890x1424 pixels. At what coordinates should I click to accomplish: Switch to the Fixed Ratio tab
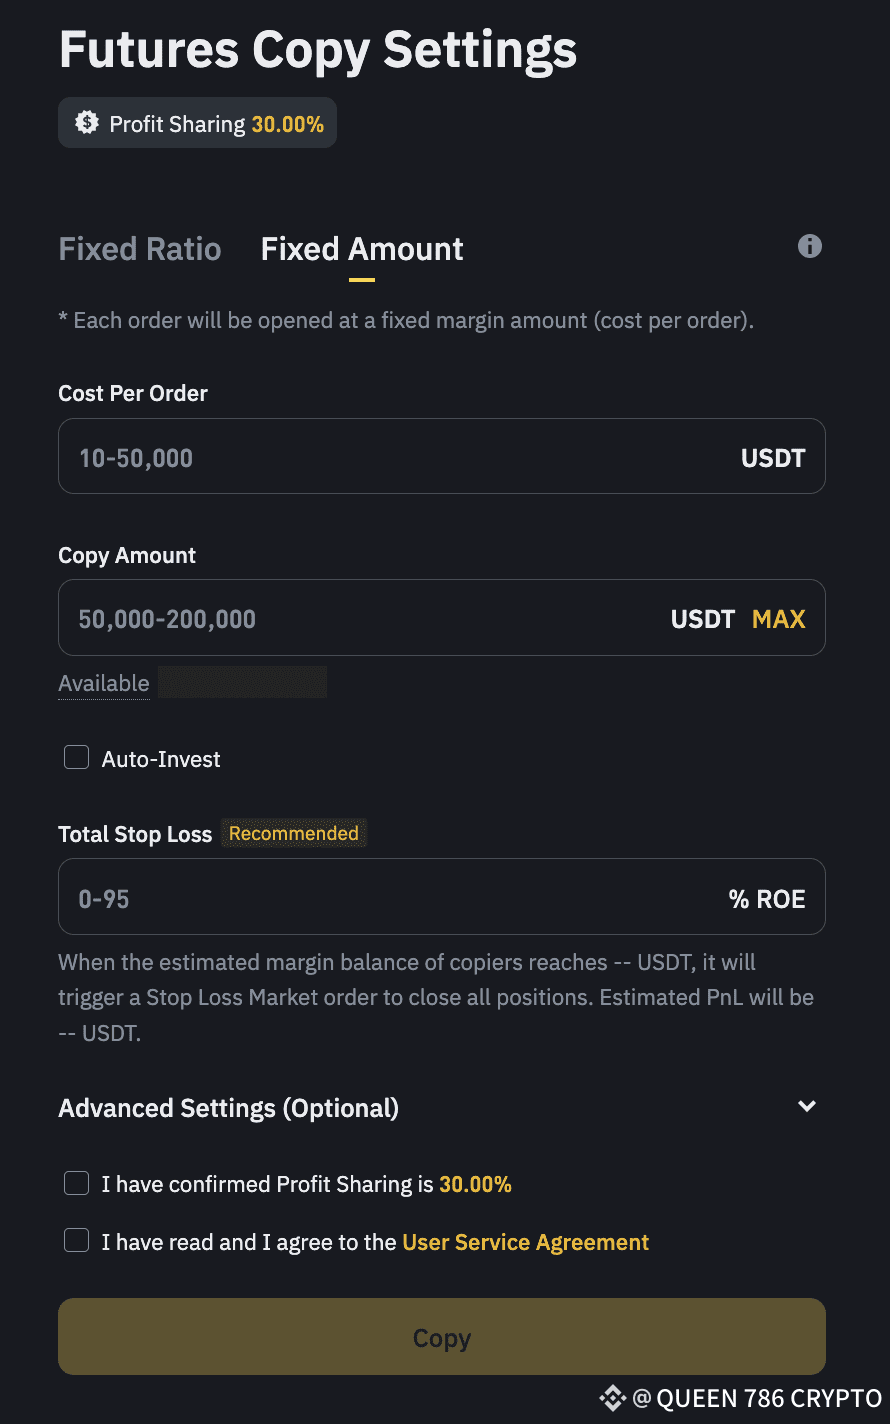click(140, 249)
